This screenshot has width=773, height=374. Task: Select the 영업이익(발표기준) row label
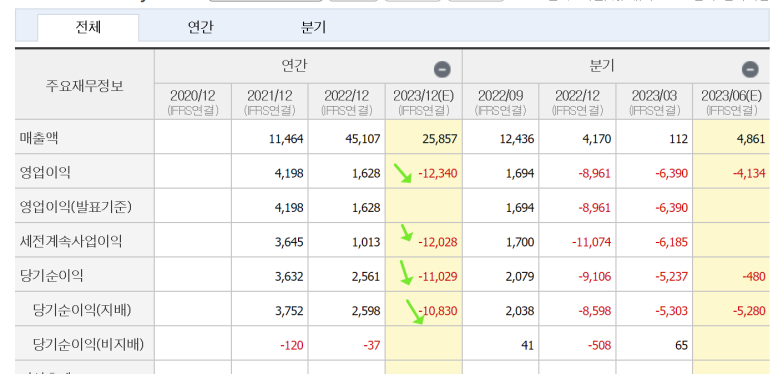(x=75, y=207)
